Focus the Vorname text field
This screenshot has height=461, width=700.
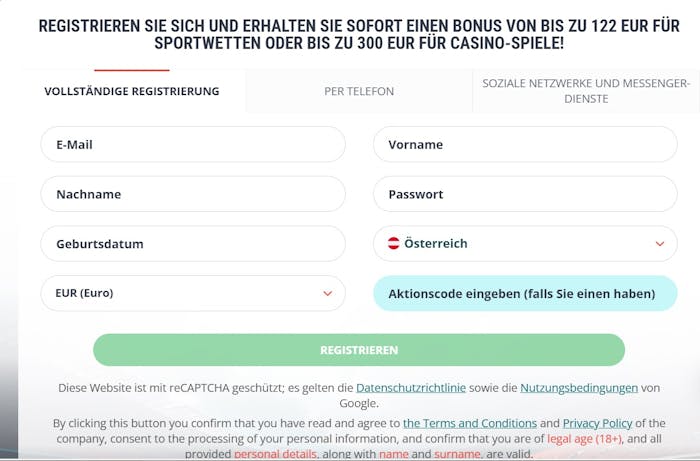525,144
